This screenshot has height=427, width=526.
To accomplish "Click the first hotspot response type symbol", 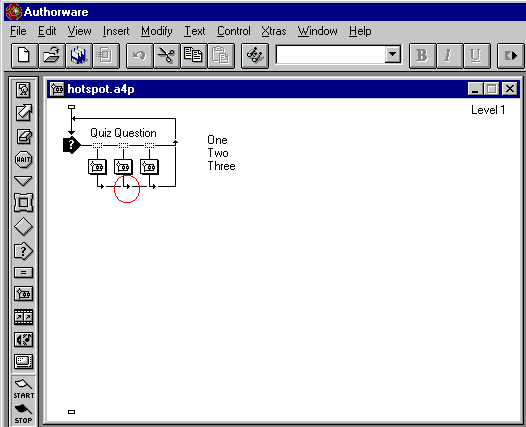I will (97, 145).
